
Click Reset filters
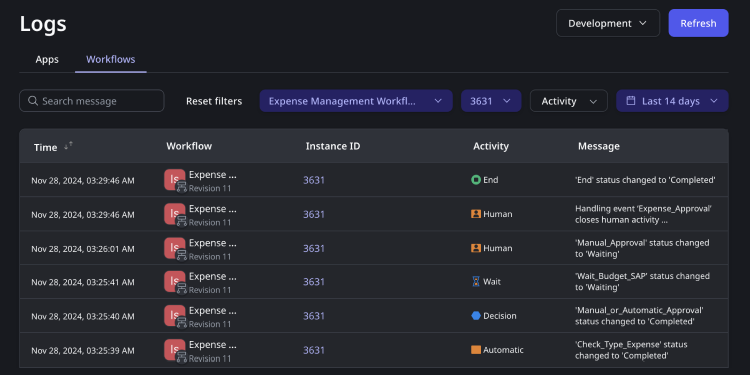pos(214,101)
